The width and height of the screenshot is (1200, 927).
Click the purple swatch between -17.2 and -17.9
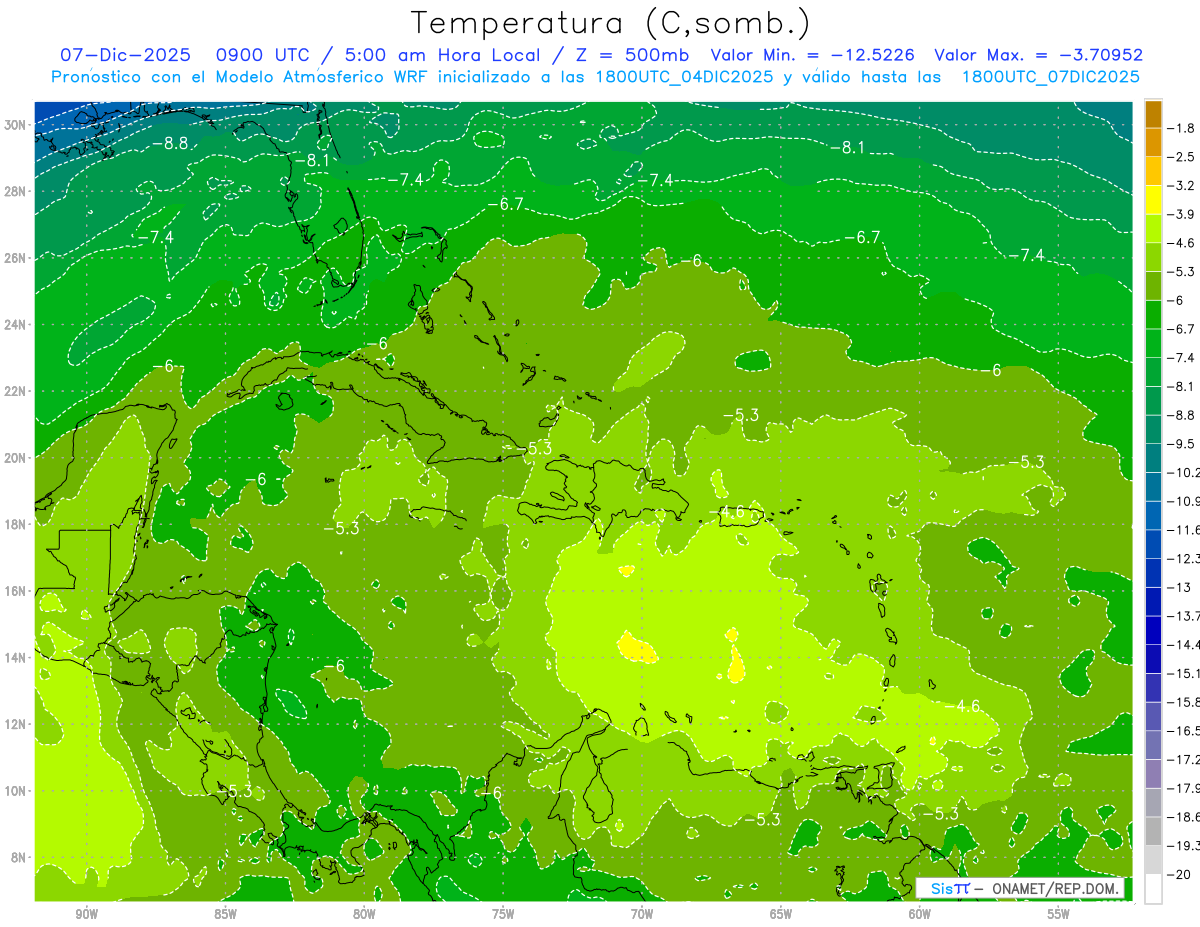tap(1153, 773)
